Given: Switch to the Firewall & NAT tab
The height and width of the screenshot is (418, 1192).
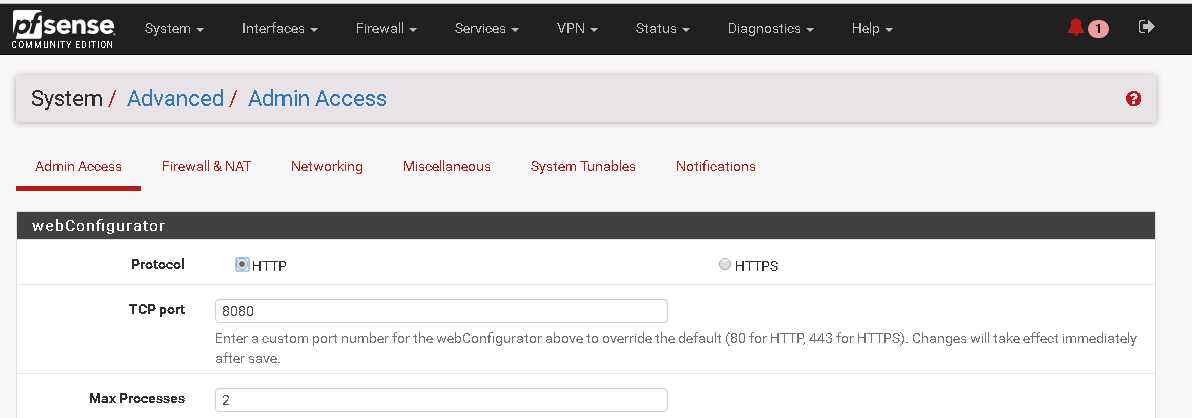Looking at the screenshot, I should [x=206, y=166].
